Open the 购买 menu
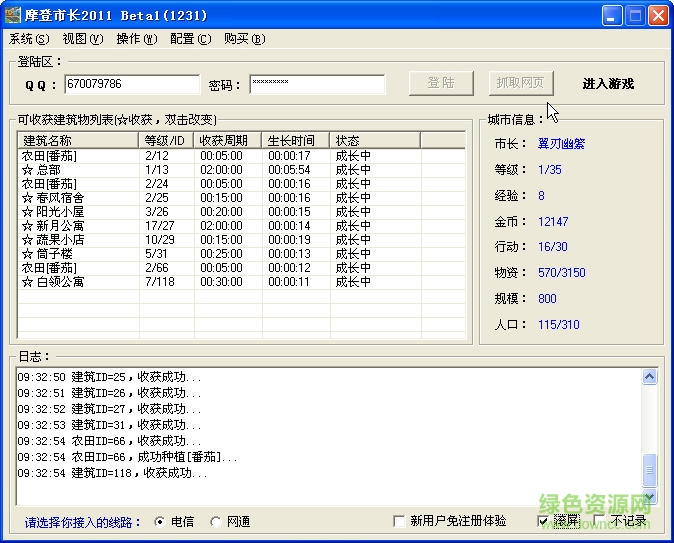The width and height of the screenshot is (674, 543). 244,39
